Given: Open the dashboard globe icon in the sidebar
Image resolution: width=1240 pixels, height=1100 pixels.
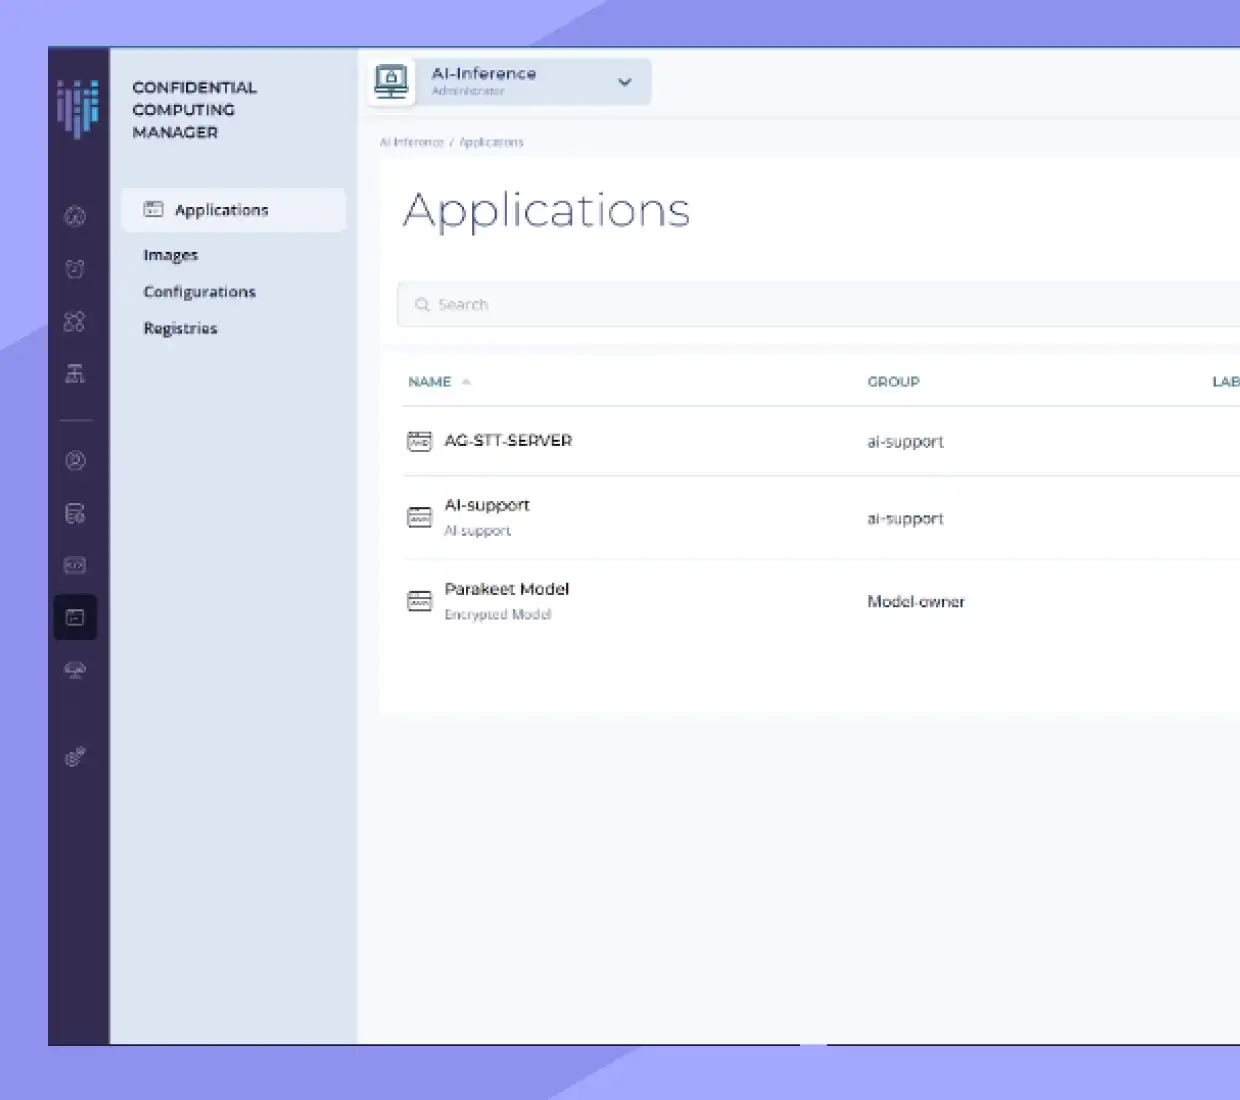Looking at the screenshot, I should [x=77, y=216].
